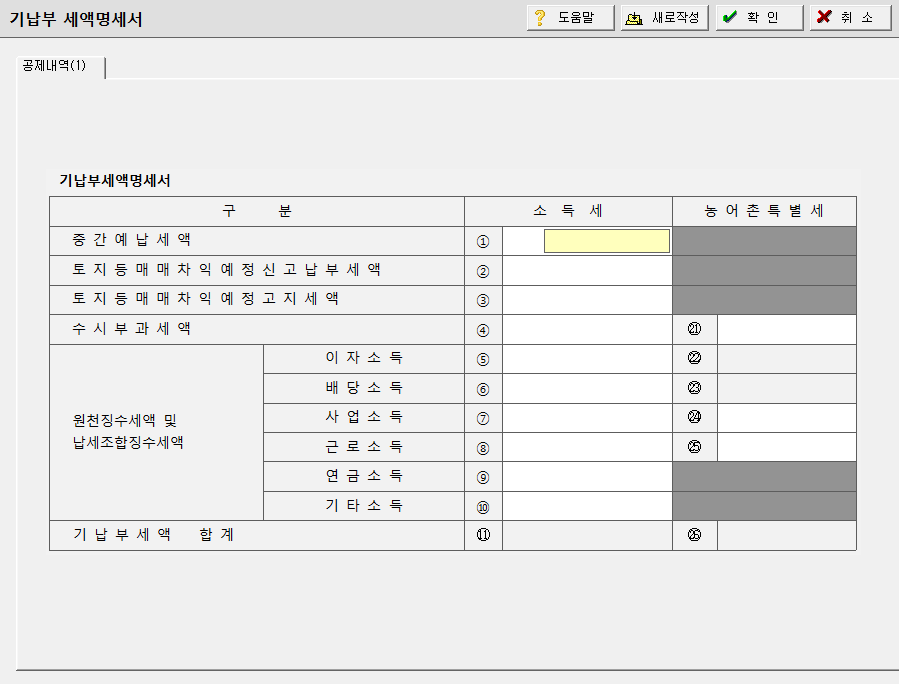The image size is (899, 684).
Task: Click the 기납부 세액명세서 window title
Action: point(76,19)
